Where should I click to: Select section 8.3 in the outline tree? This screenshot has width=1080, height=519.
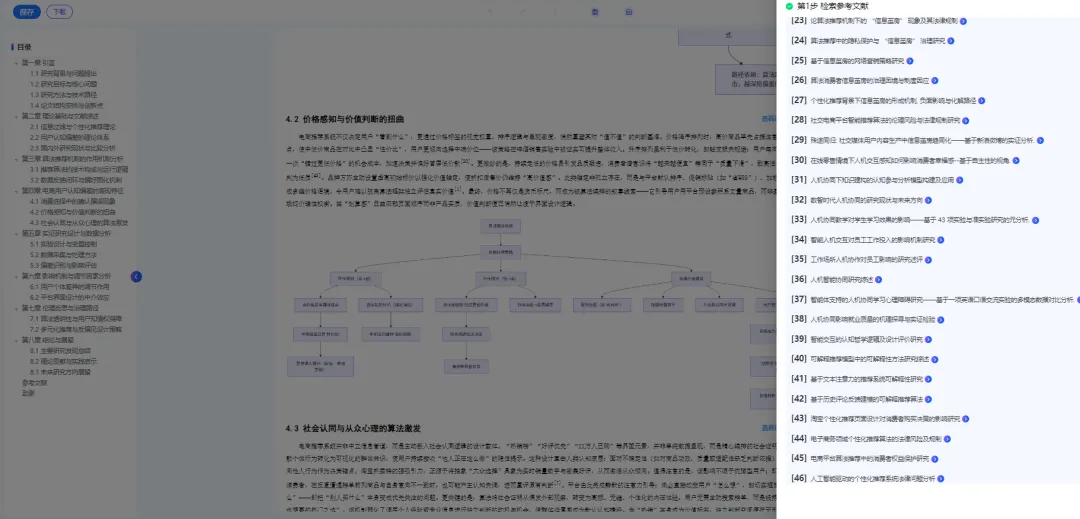coord(61,372)
